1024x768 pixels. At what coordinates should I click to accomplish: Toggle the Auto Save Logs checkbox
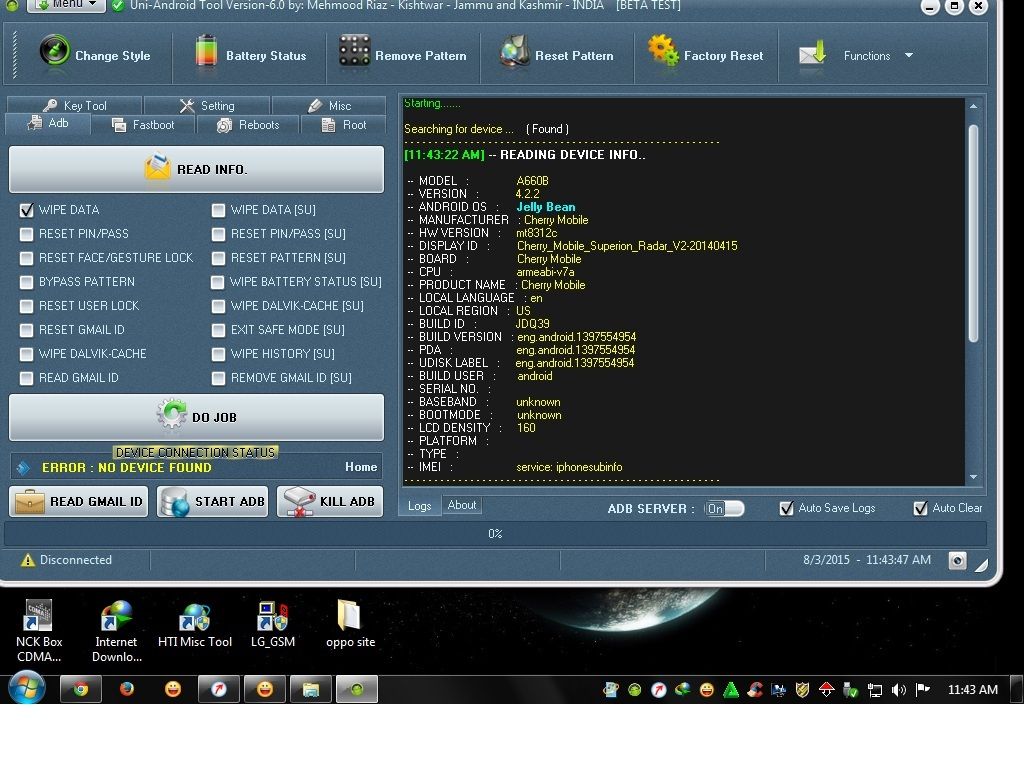(786, 508)
